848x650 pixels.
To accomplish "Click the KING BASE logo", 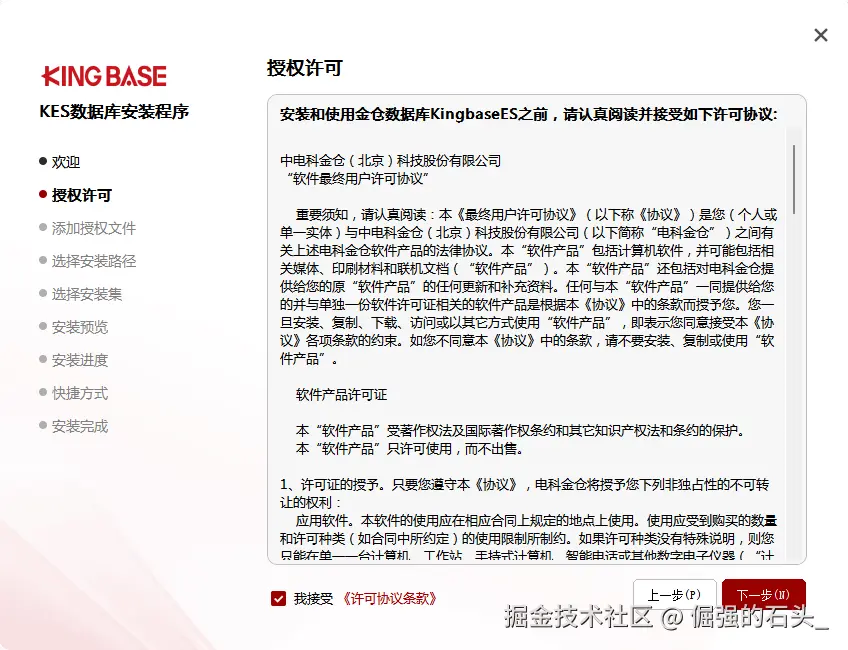I will coord(103,75).
